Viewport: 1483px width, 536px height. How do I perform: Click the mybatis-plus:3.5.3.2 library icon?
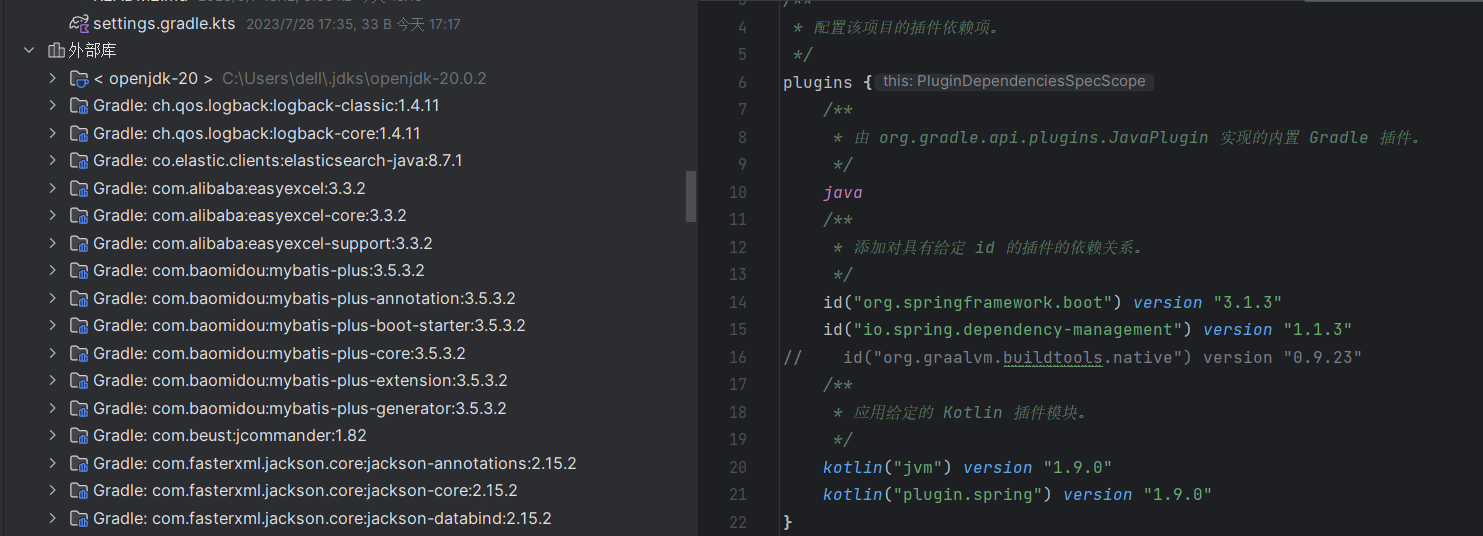click(79, 270)
